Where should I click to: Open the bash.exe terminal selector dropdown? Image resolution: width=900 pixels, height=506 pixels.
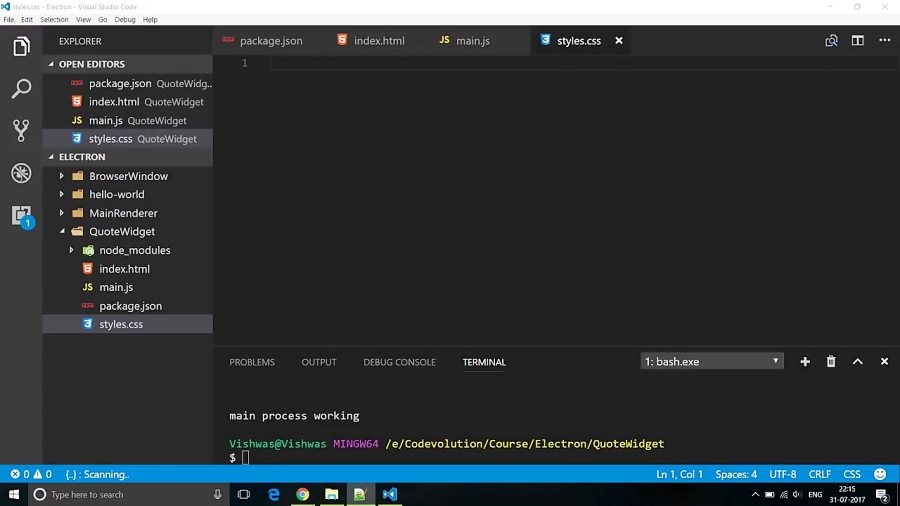click(x=711, y=361)
